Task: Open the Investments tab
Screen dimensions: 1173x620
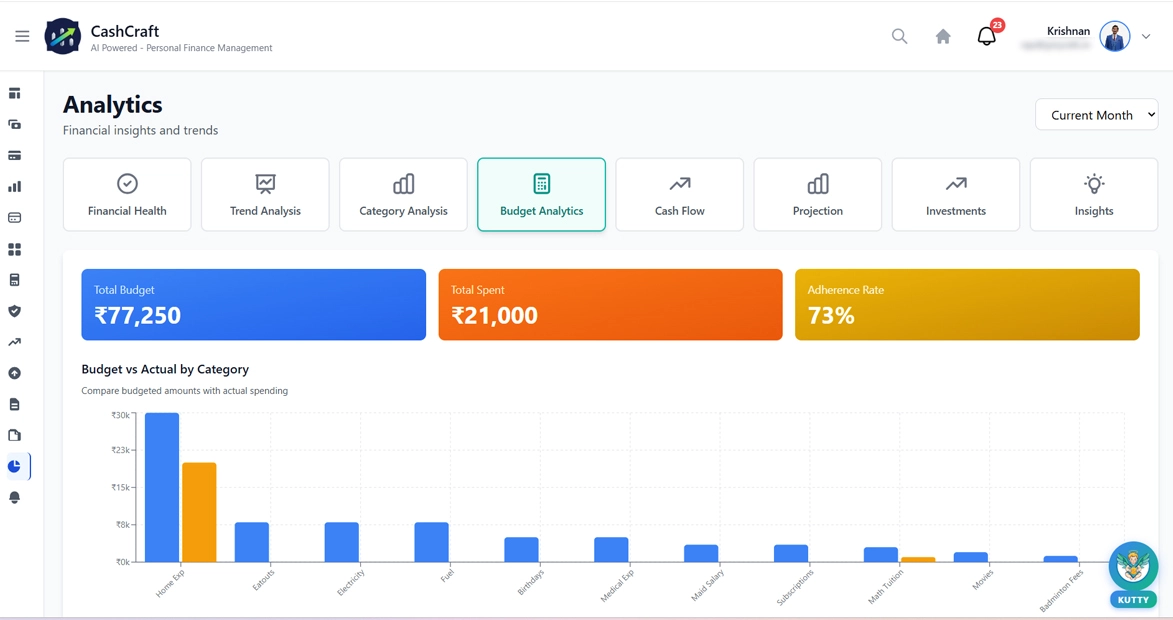Action: point(956,194)
